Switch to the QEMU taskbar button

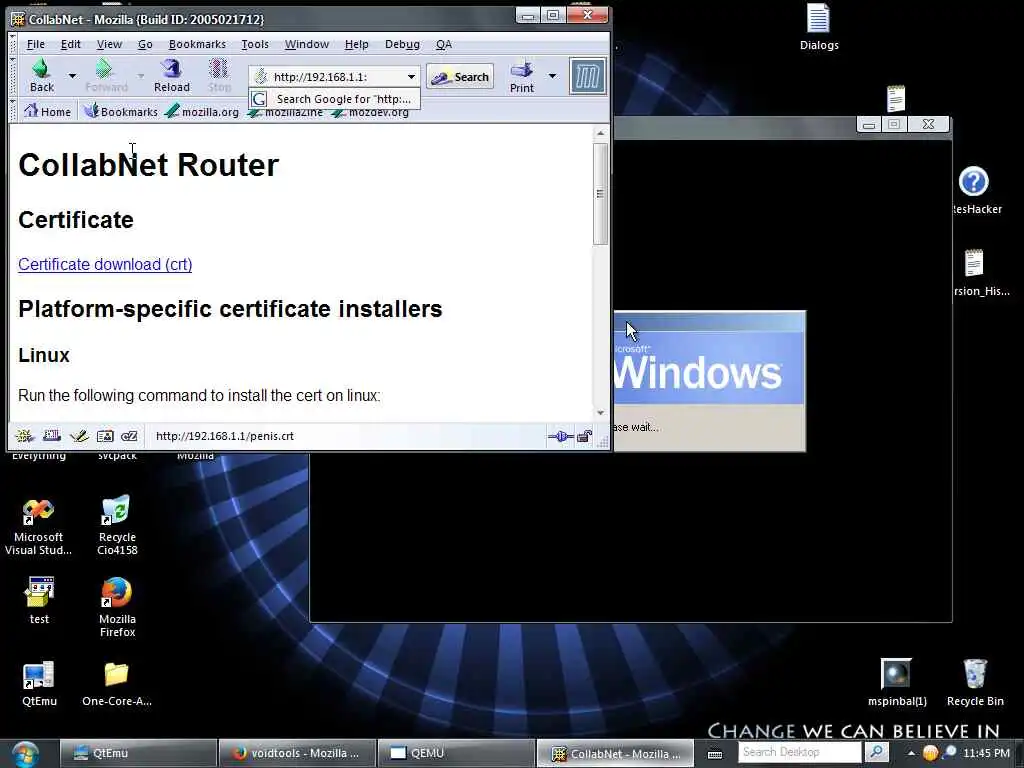(x=456, y=753)
